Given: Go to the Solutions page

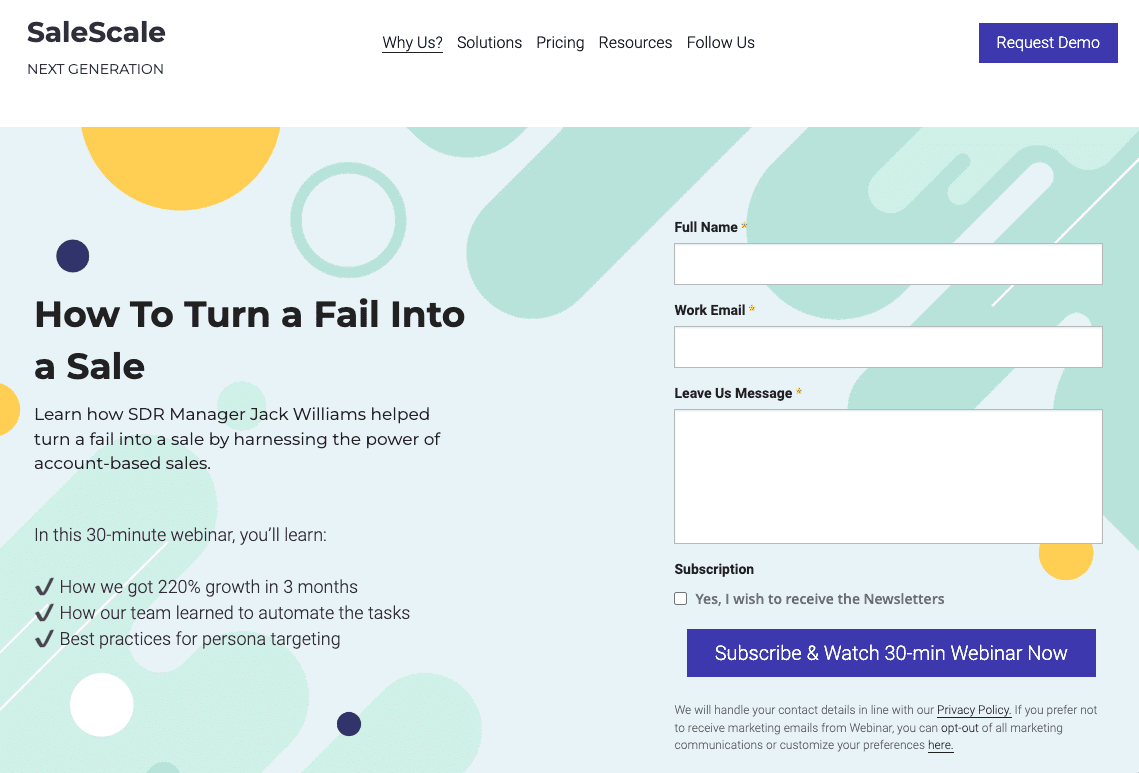Looking at the screenshot, I should pyautogui.click(x=489, y=43).
